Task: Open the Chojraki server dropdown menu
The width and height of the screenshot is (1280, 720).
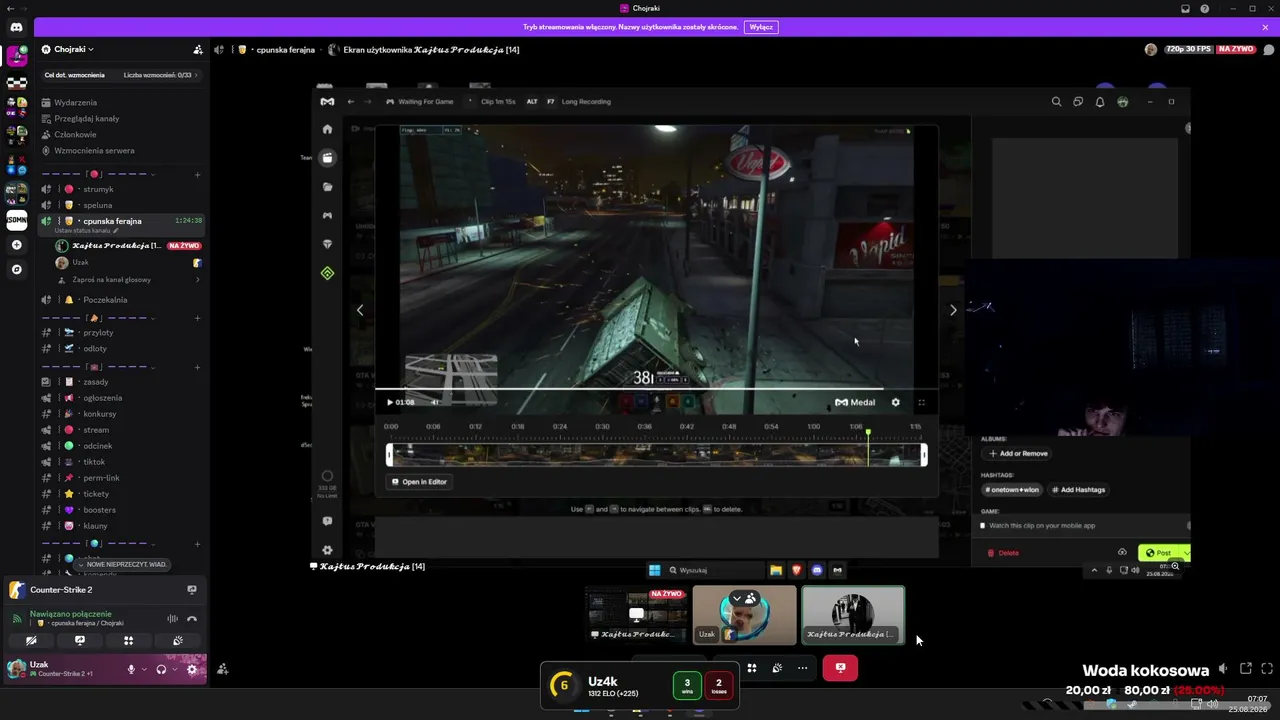Action: [x=74, y=49]
